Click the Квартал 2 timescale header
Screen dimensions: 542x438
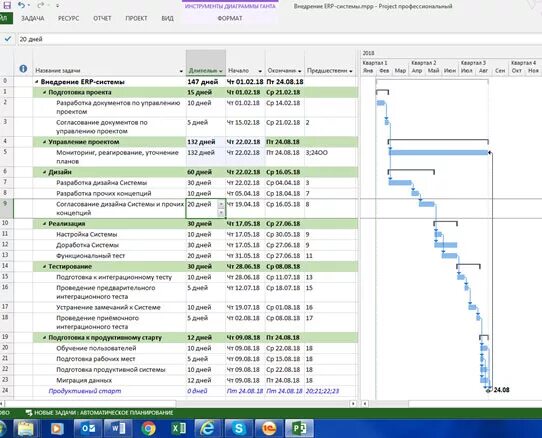(423, 63)
